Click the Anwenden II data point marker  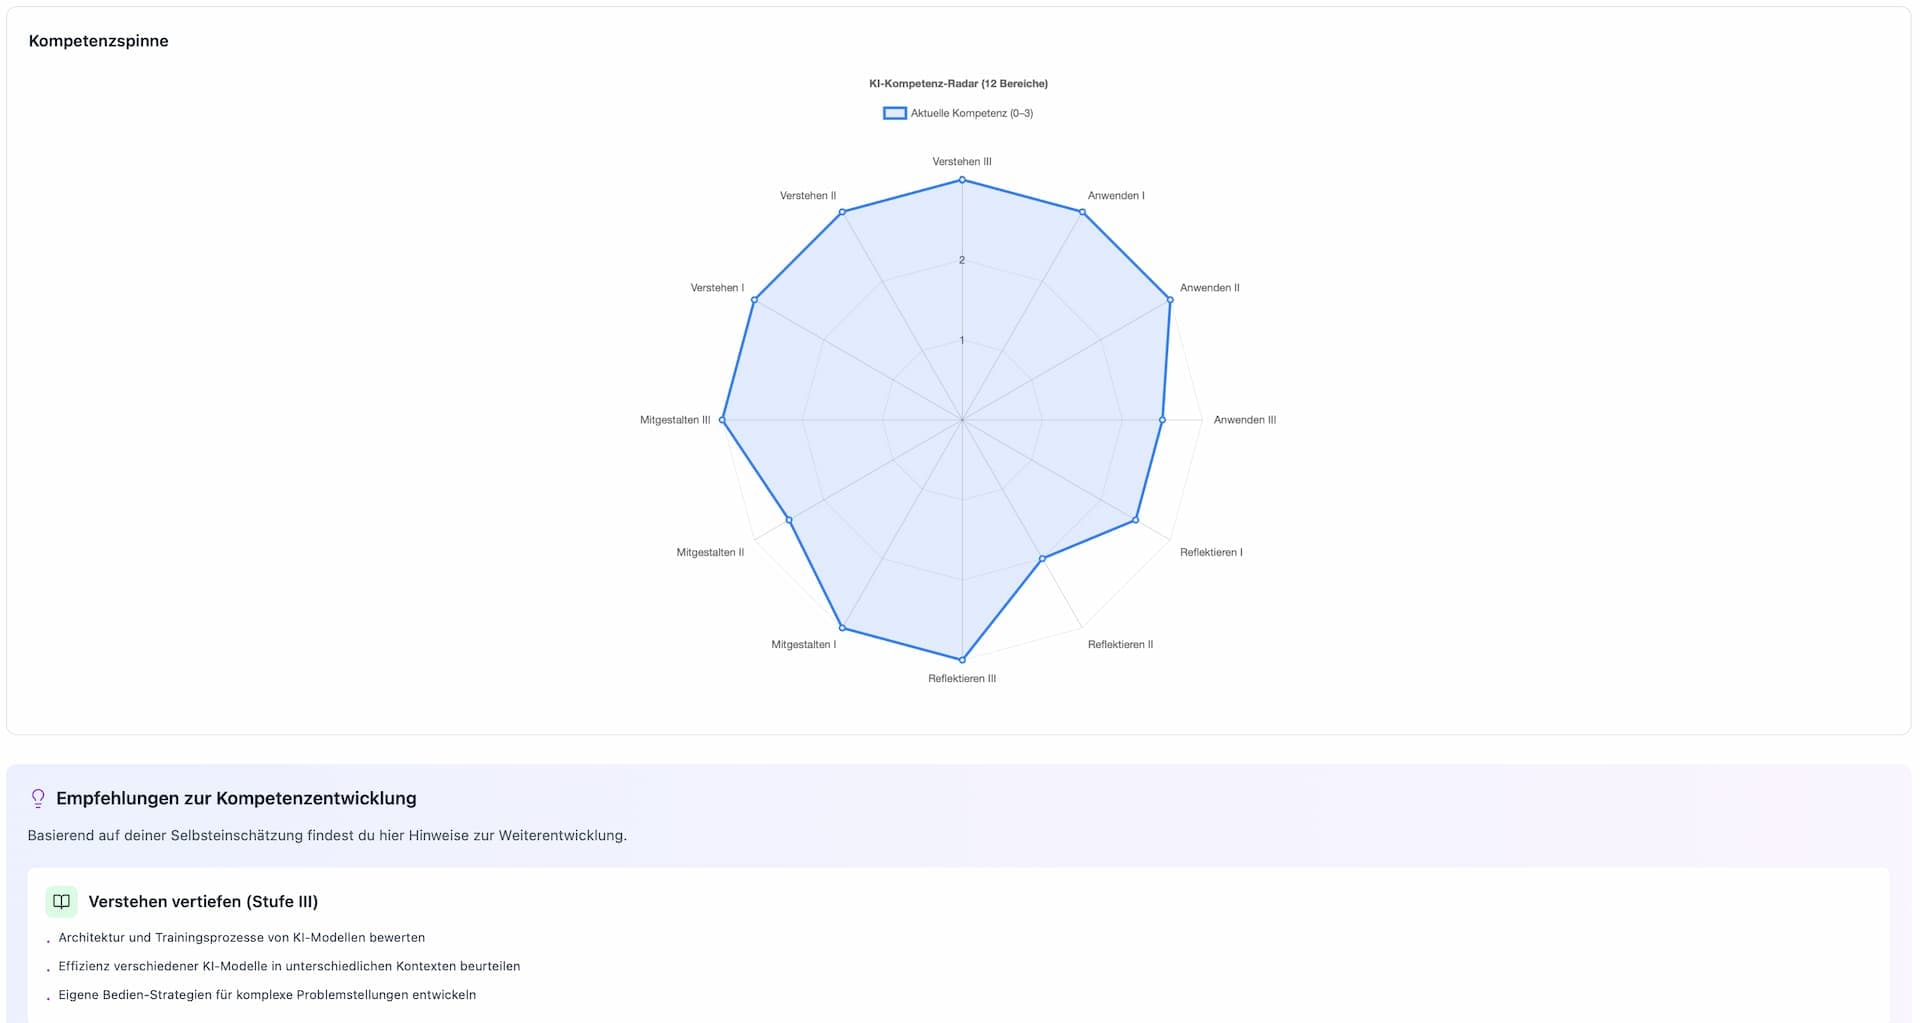(1170, 300)
